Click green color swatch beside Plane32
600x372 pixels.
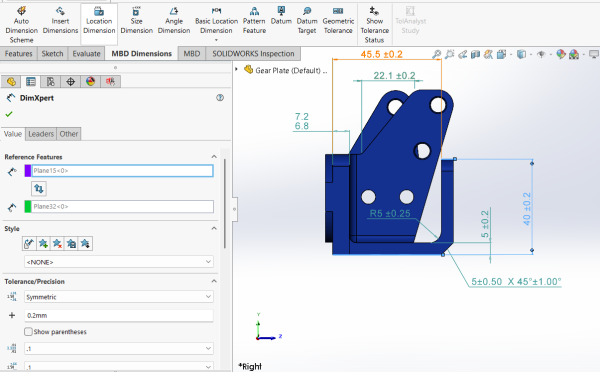click(28, 206)
